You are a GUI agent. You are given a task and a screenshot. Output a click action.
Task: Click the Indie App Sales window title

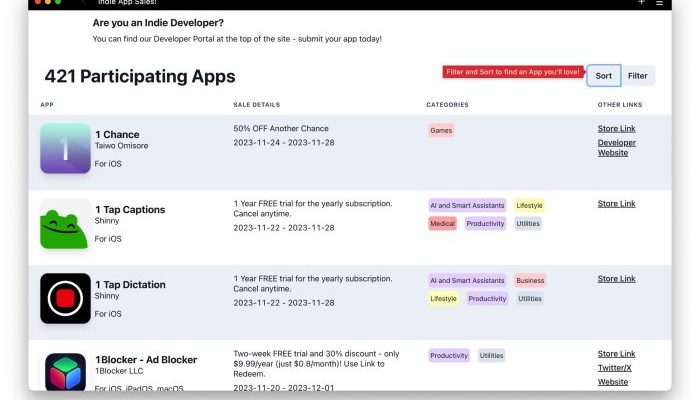click(127, 3)
